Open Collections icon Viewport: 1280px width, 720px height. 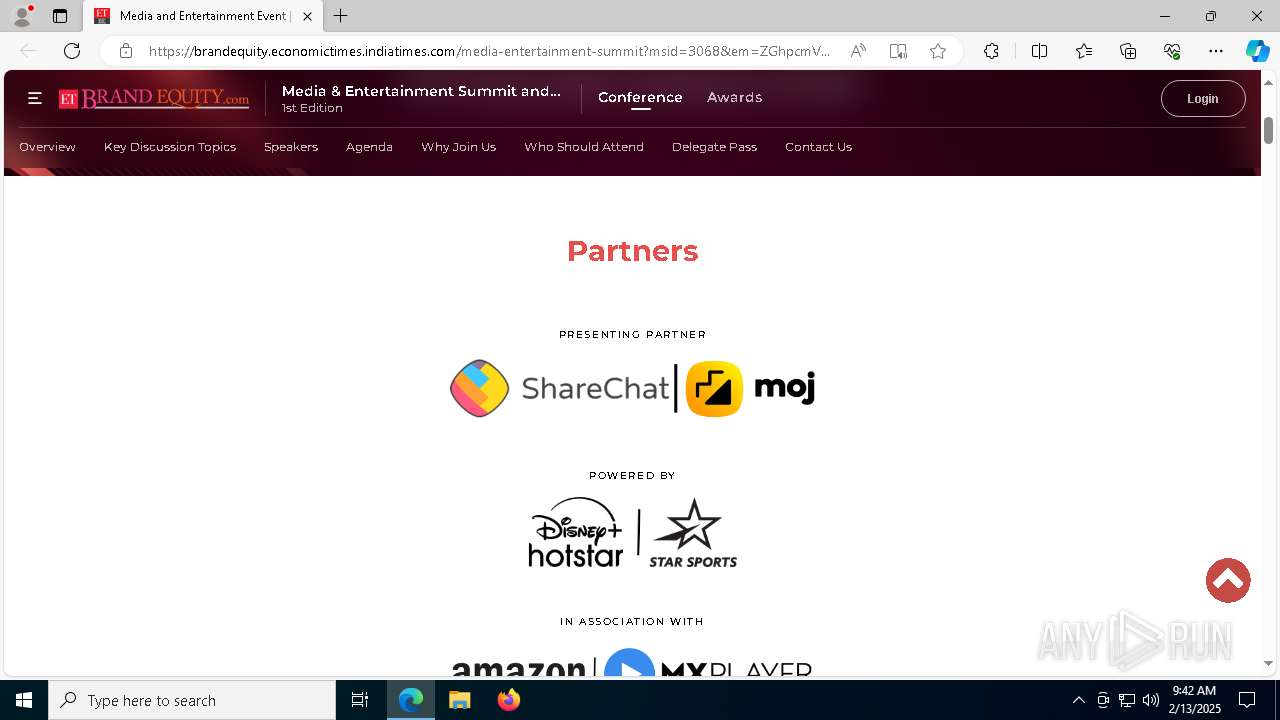point(1128,51)
